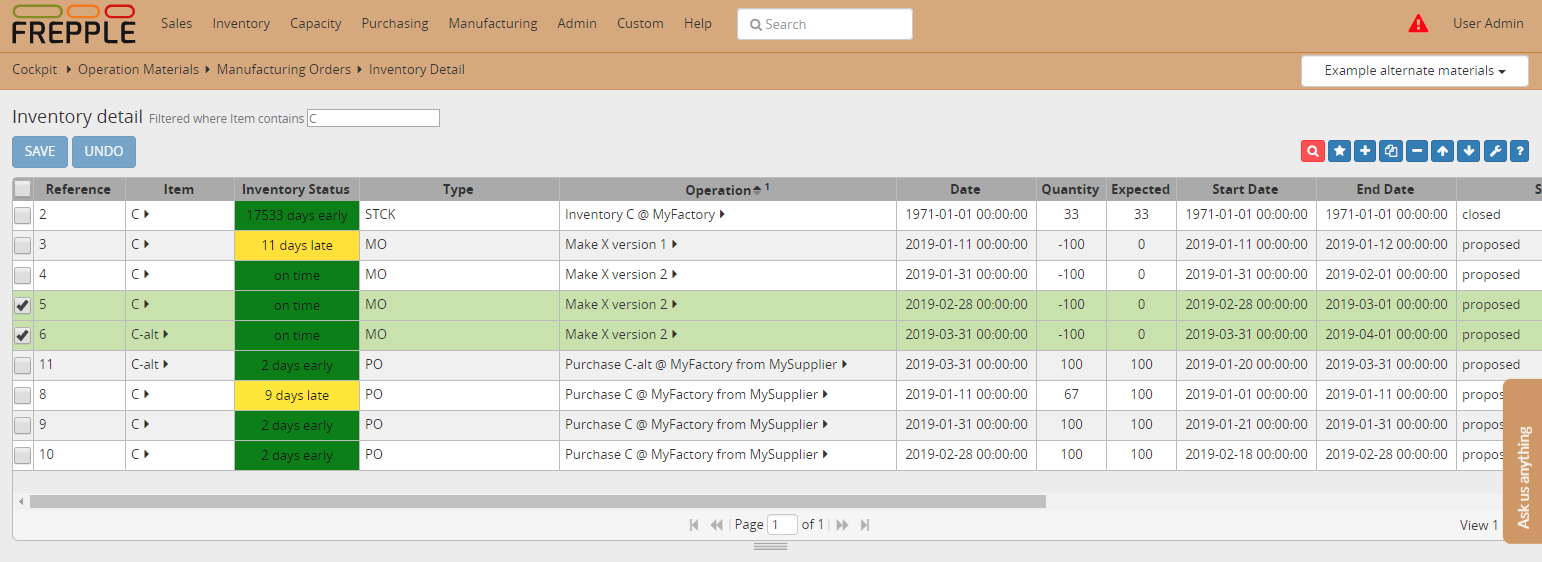Screen dimensions: 1542x562
Task: Click the star favorites icon
Action: coord(1339,151)
